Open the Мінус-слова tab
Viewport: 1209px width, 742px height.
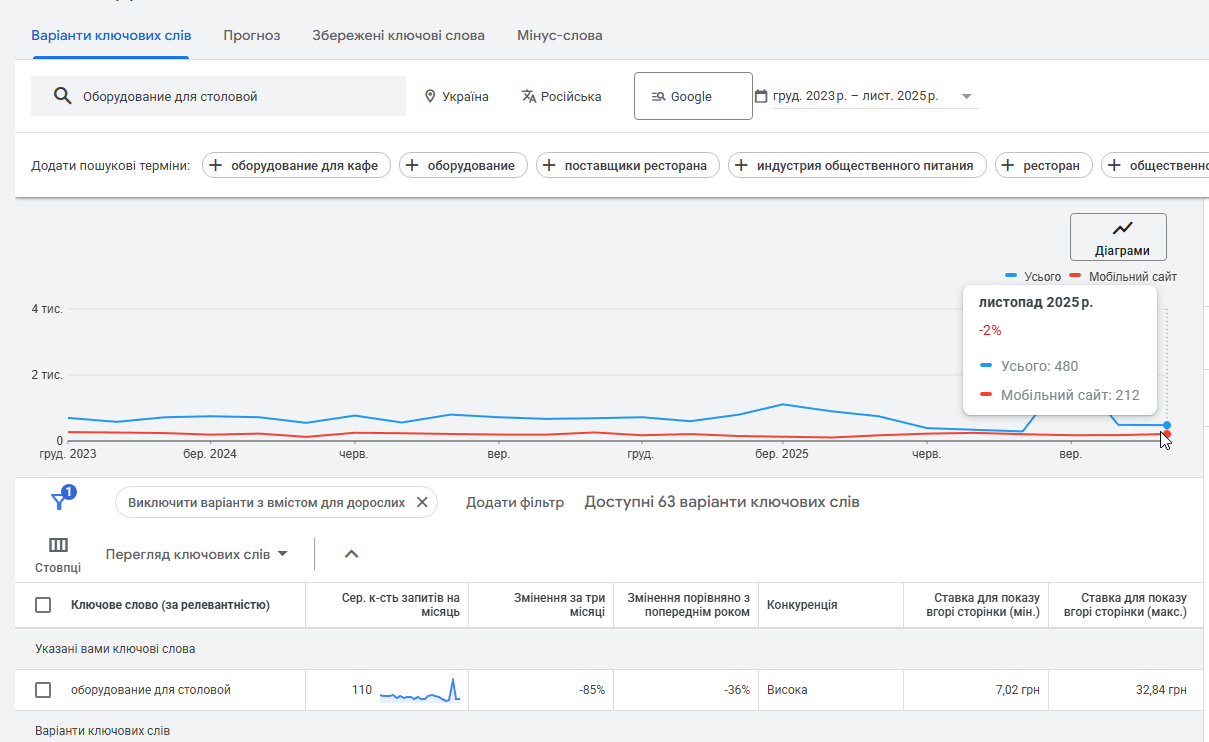pyautogui.click(x=559, y=36)
